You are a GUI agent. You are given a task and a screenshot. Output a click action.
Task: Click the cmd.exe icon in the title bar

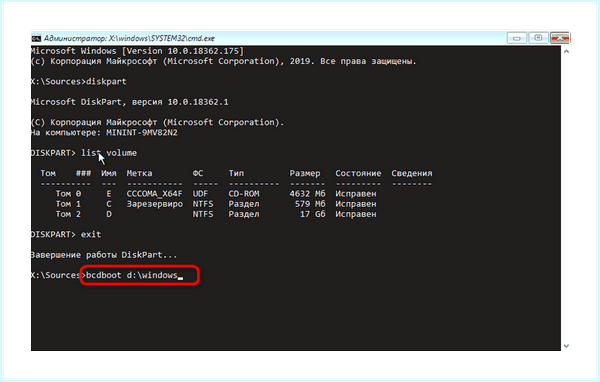(36, 38)
